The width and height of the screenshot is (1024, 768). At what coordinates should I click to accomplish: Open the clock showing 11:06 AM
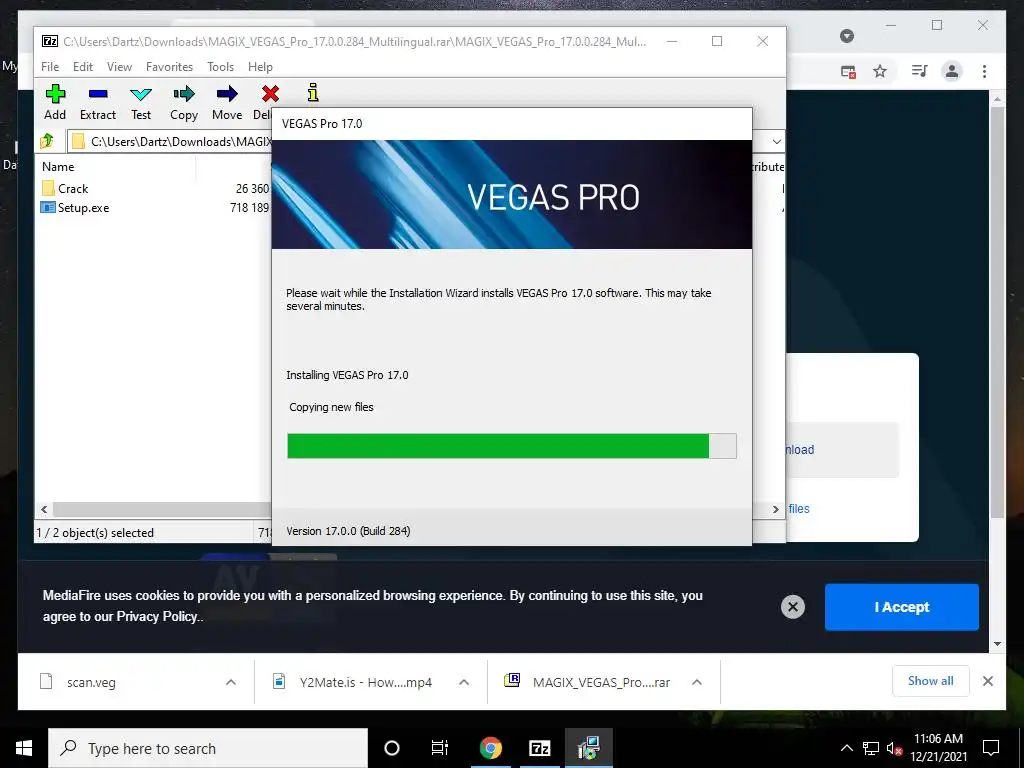pyautogui.click(x=938, y=748)
